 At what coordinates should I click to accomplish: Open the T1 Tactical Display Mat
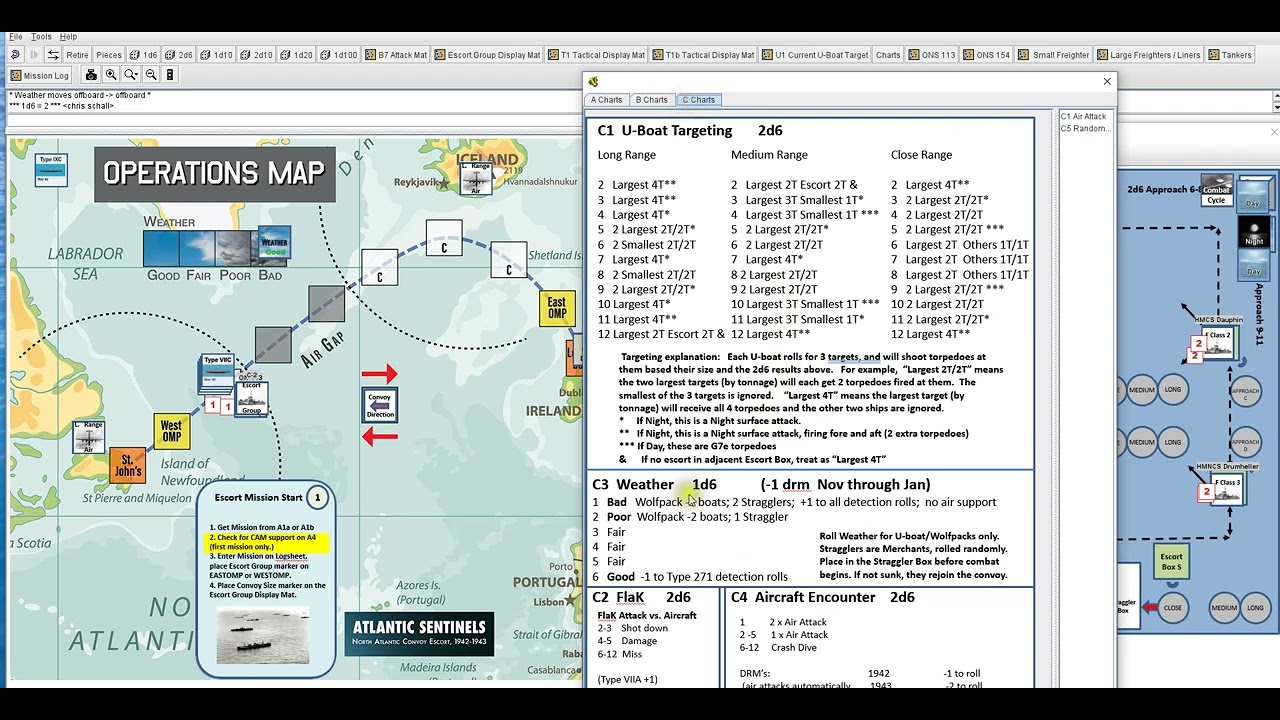coord(596,55)
